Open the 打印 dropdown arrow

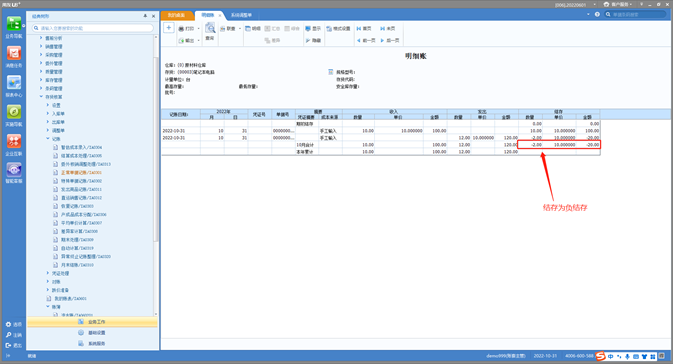point(198,29)
